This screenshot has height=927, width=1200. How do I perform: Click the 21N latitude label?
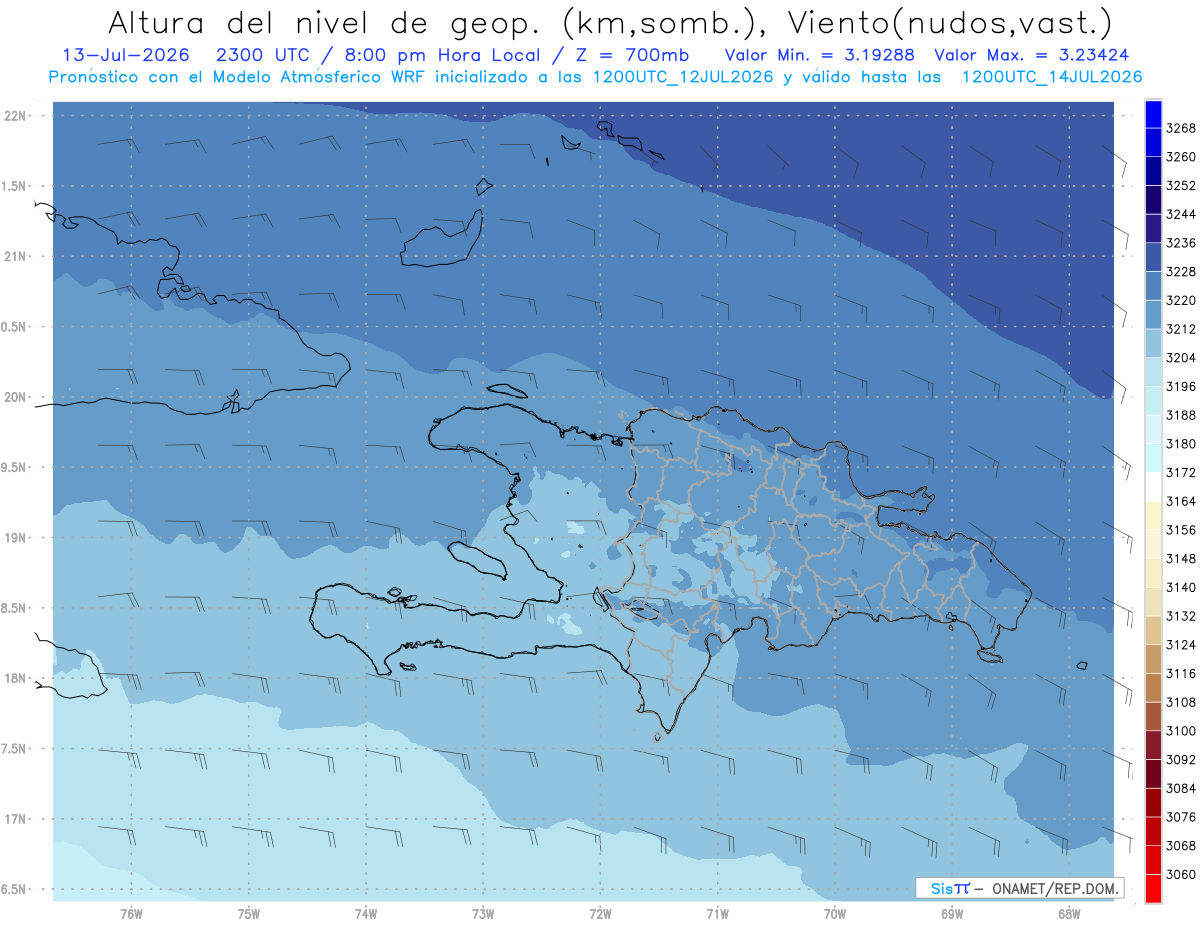tap(14, 257)
